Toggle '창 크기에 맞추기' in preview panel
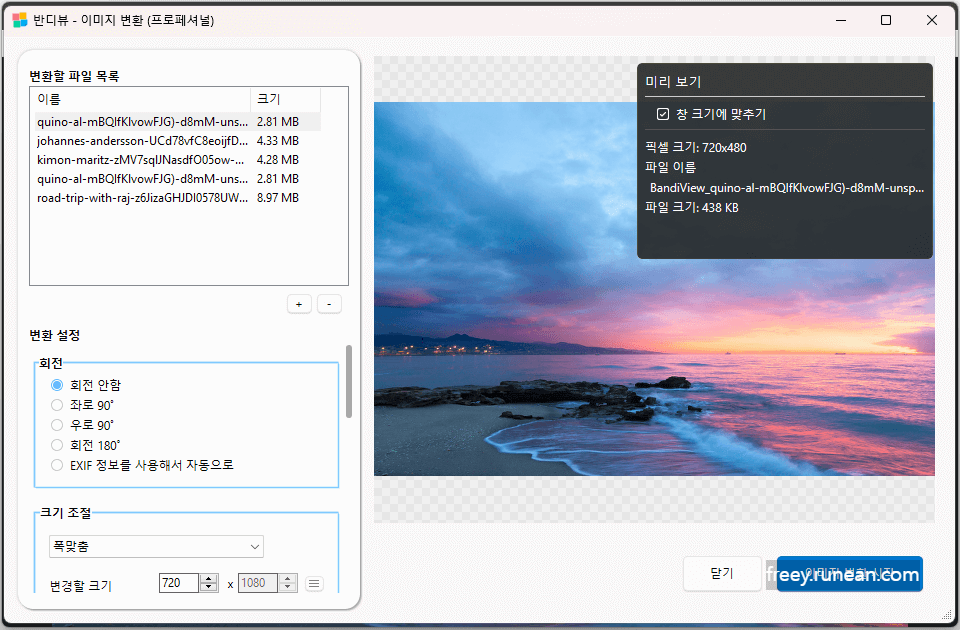The width and height of the screenshot is (960, 630). click(x=663, y=114)
